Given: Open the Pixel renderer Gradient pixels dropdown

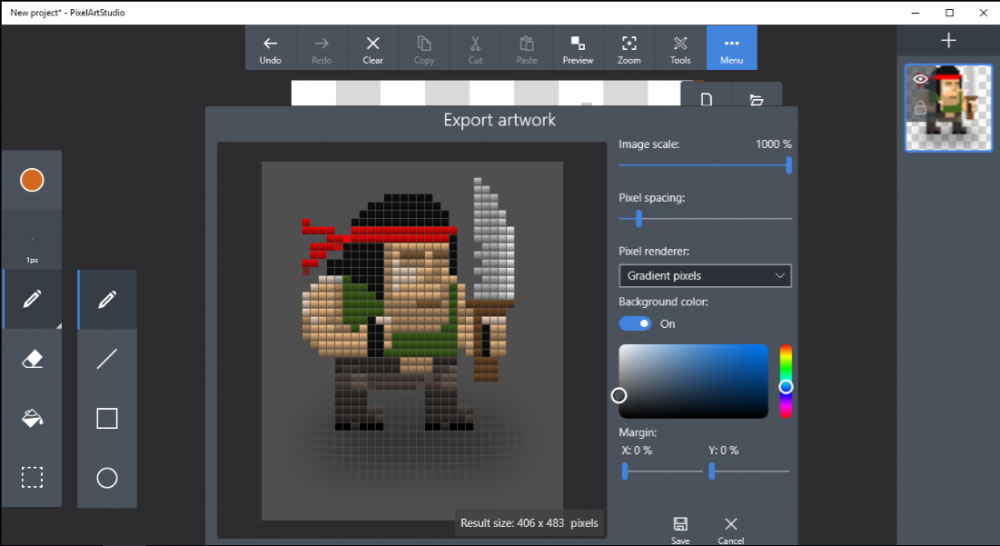Looking at the screenshot, I should click(x=705, y=276).
